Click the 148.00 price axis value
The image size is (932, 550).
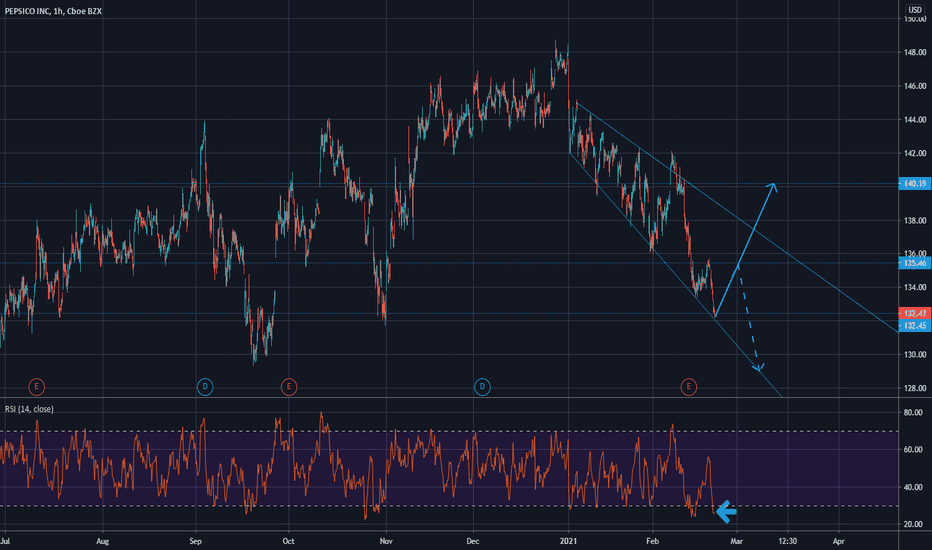(x=915, y=52)
